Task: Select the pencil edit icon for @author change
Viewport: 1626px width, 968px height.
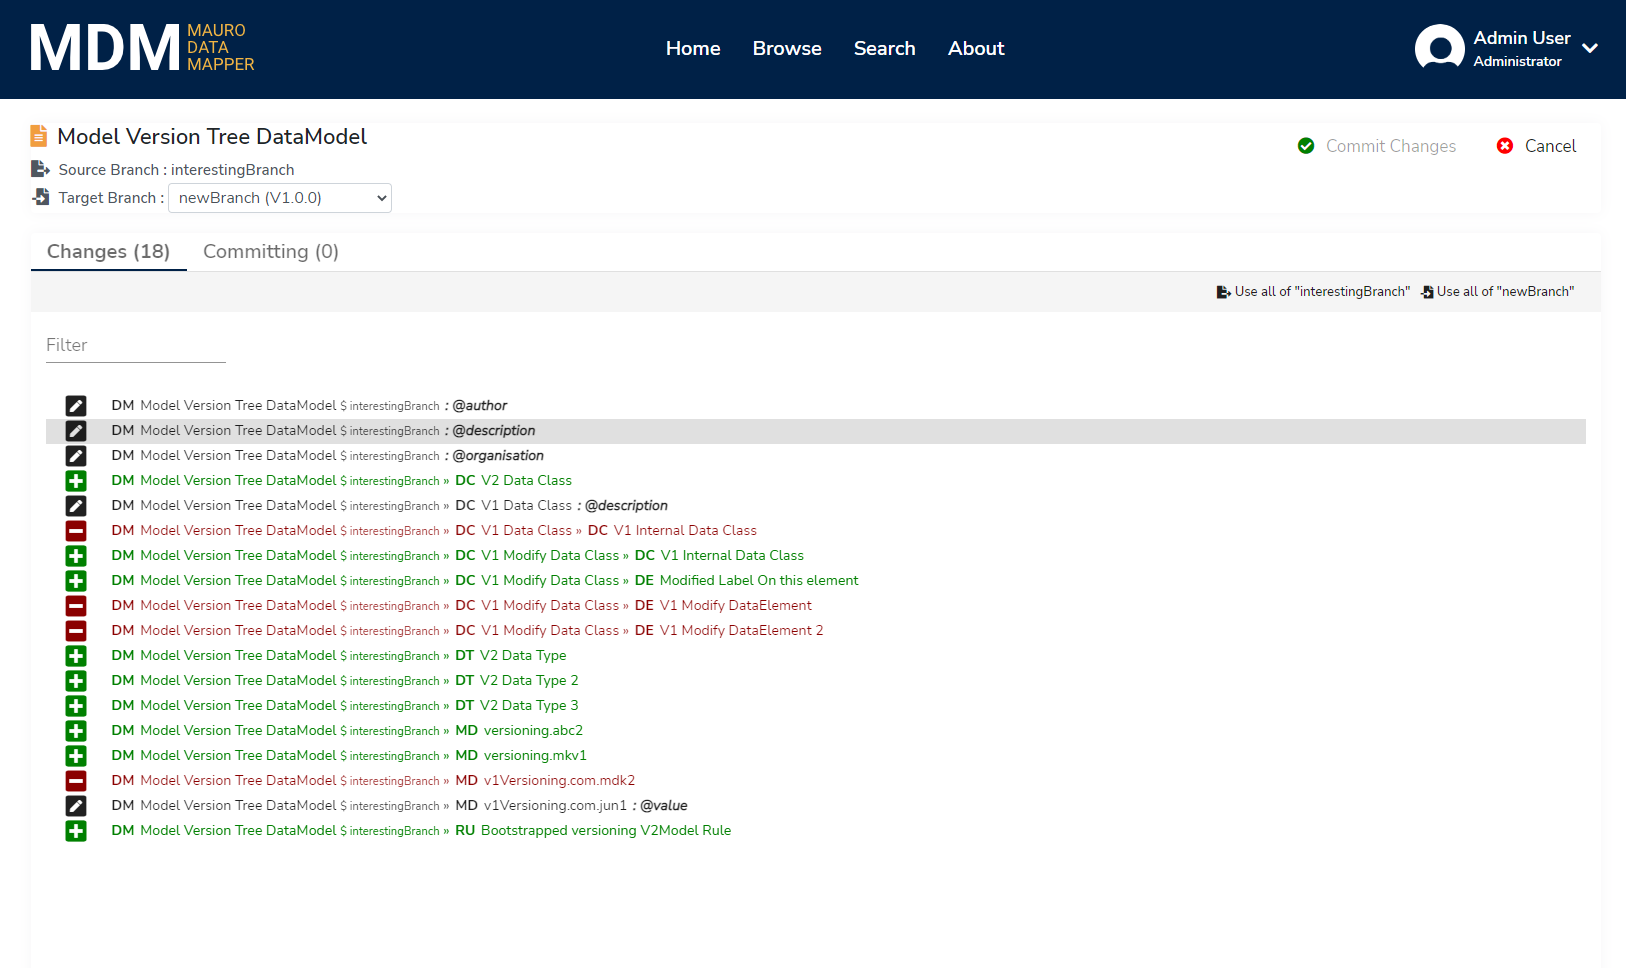Action: tap(76, 405)
